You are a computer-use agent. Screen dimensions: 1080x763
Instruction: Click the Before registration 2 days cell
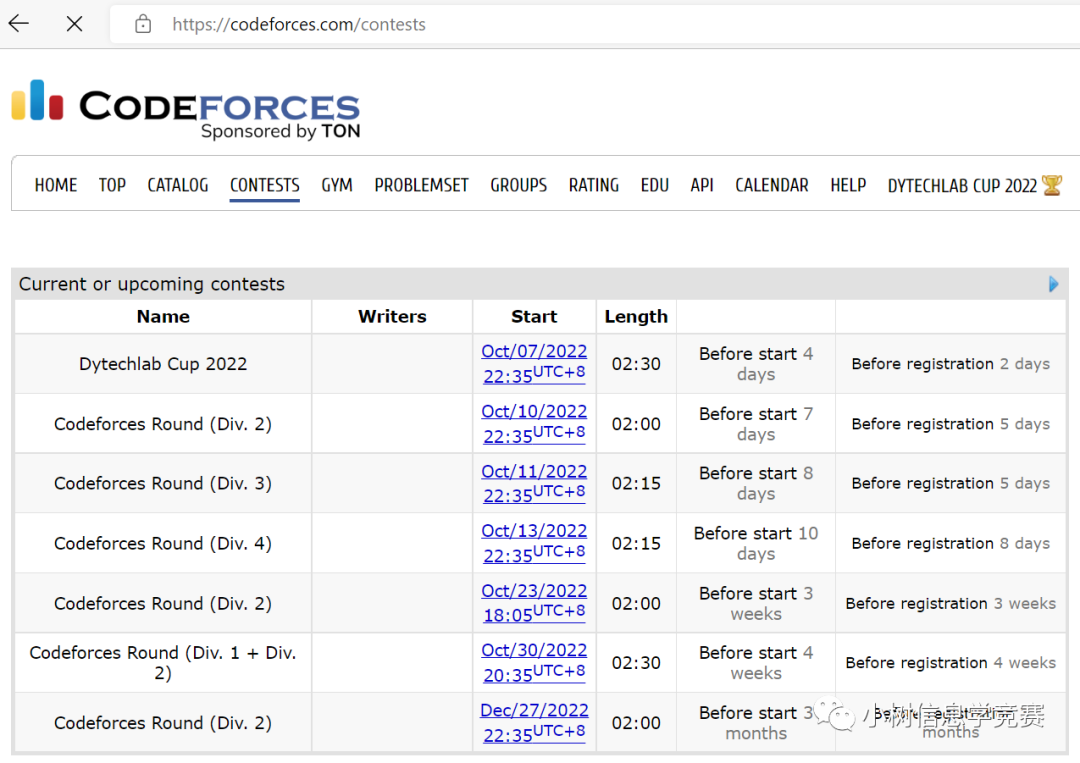click(x=951, y=364)
